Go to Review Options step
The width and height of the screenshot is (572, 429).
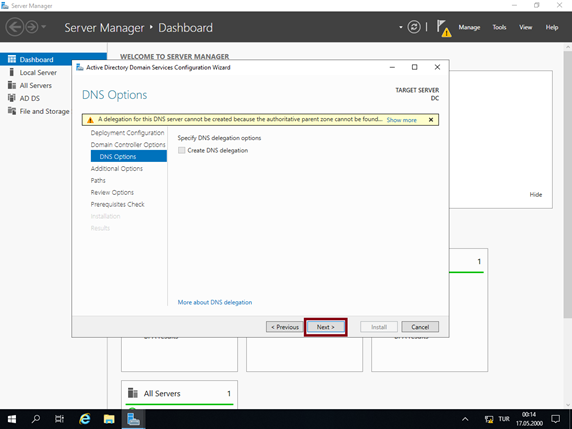(x=112, y=193)
